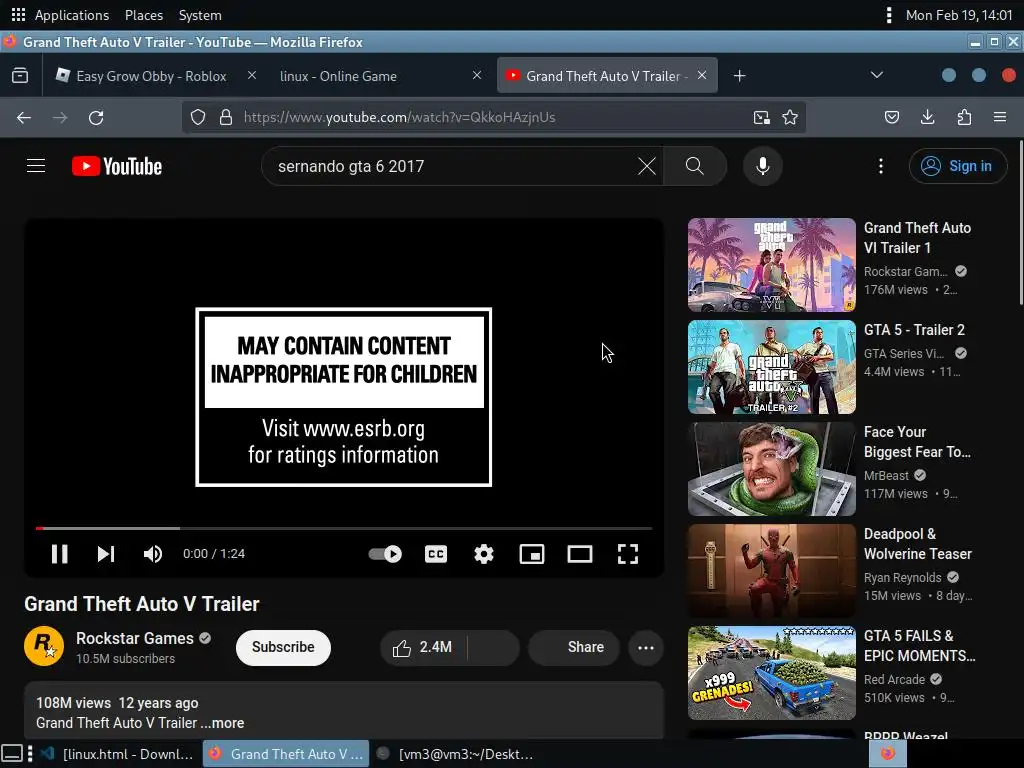
Task: Like the video with 2.4M likes
Action: pos(423,647)
